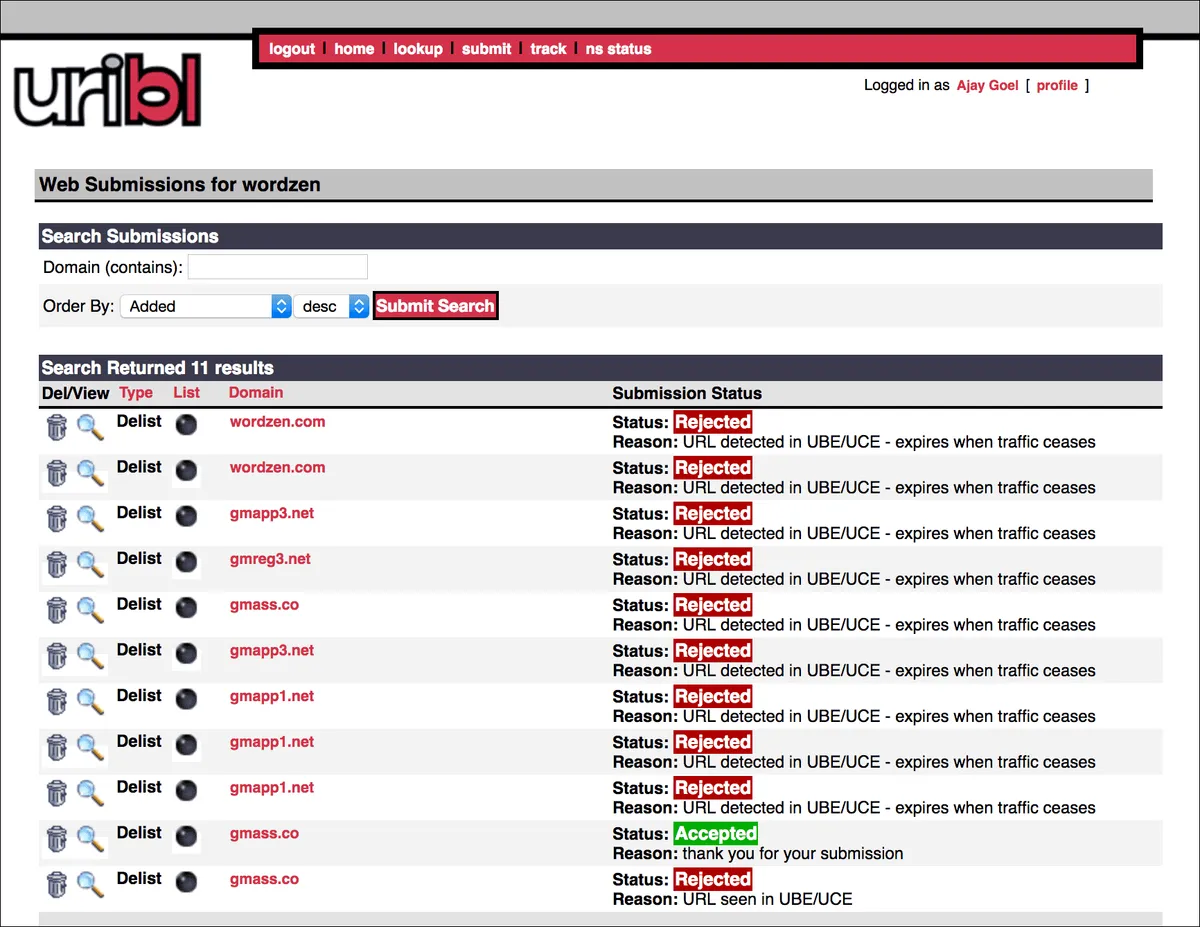
Task: Go to logout in the navigation bar
Action: point(292,48)
